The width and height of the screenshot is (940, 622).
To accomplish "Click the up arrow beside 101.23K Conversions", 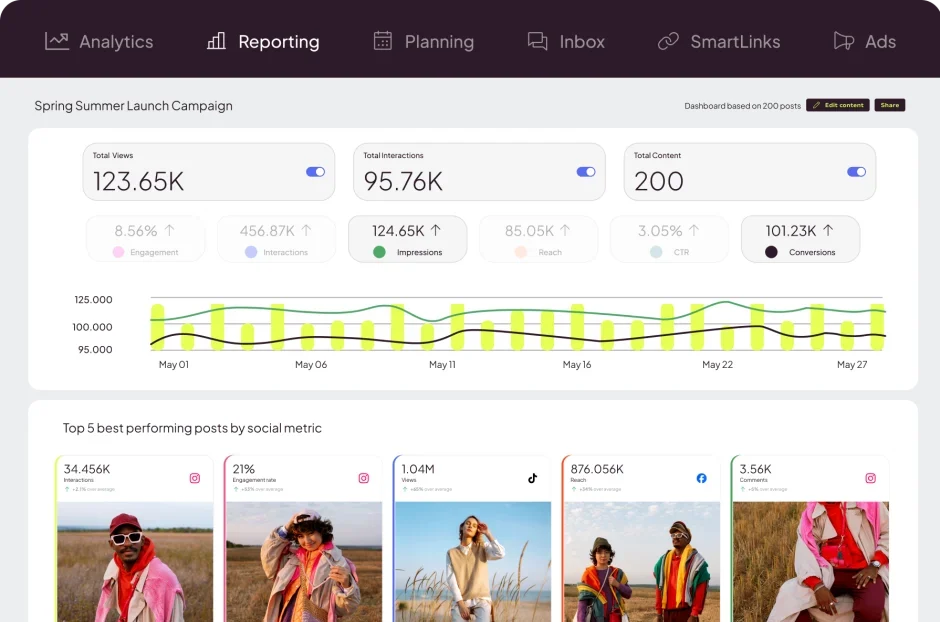I will 828,230.
